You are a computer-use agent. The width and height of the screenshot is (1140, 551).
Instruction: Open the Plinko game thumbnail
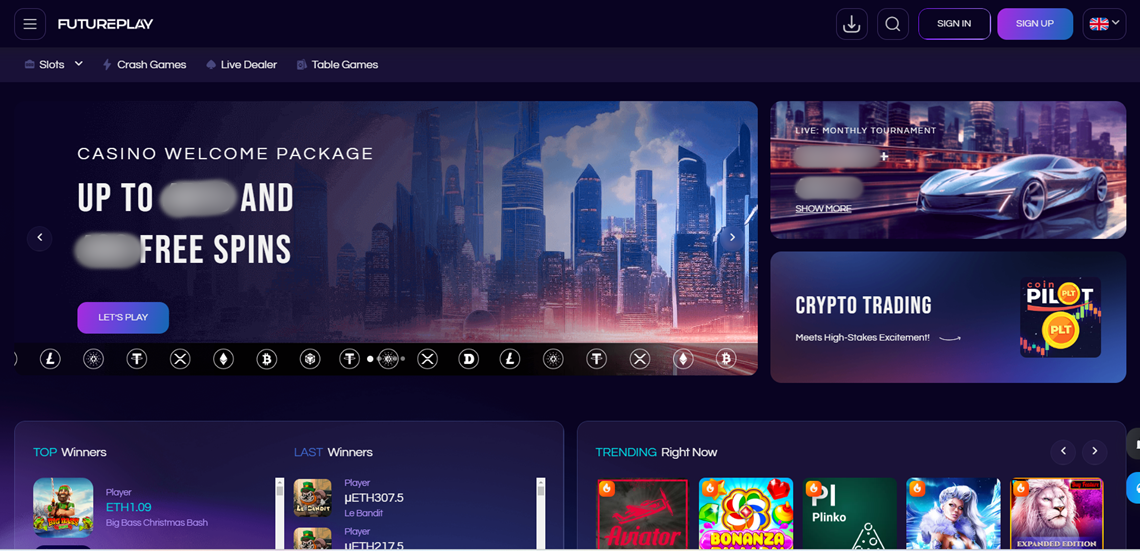(850, 513)
